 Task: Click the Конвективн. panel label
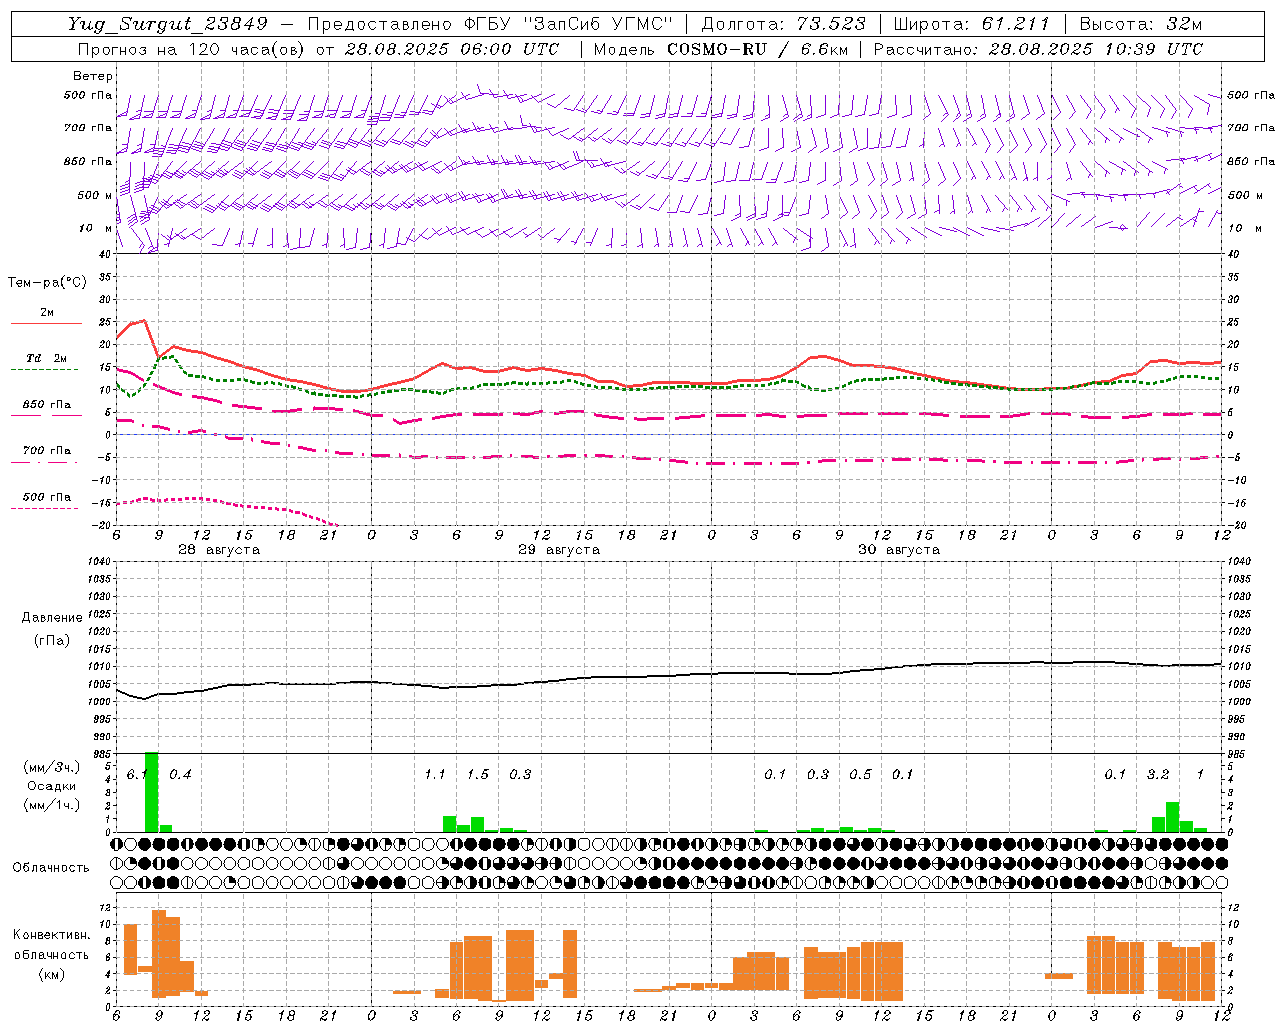pyautogui.click(x=52, y=935)
